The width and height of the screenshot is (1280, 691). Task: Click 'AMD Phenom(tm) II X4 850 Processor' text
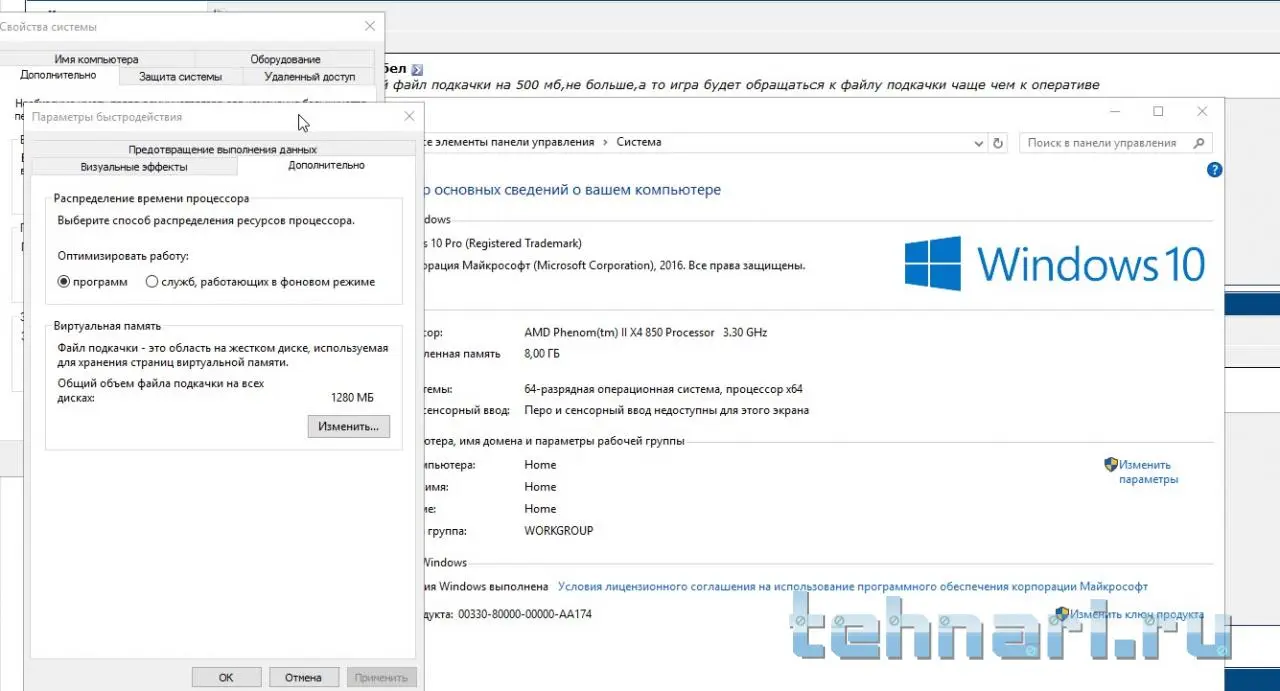pos(620,332)
